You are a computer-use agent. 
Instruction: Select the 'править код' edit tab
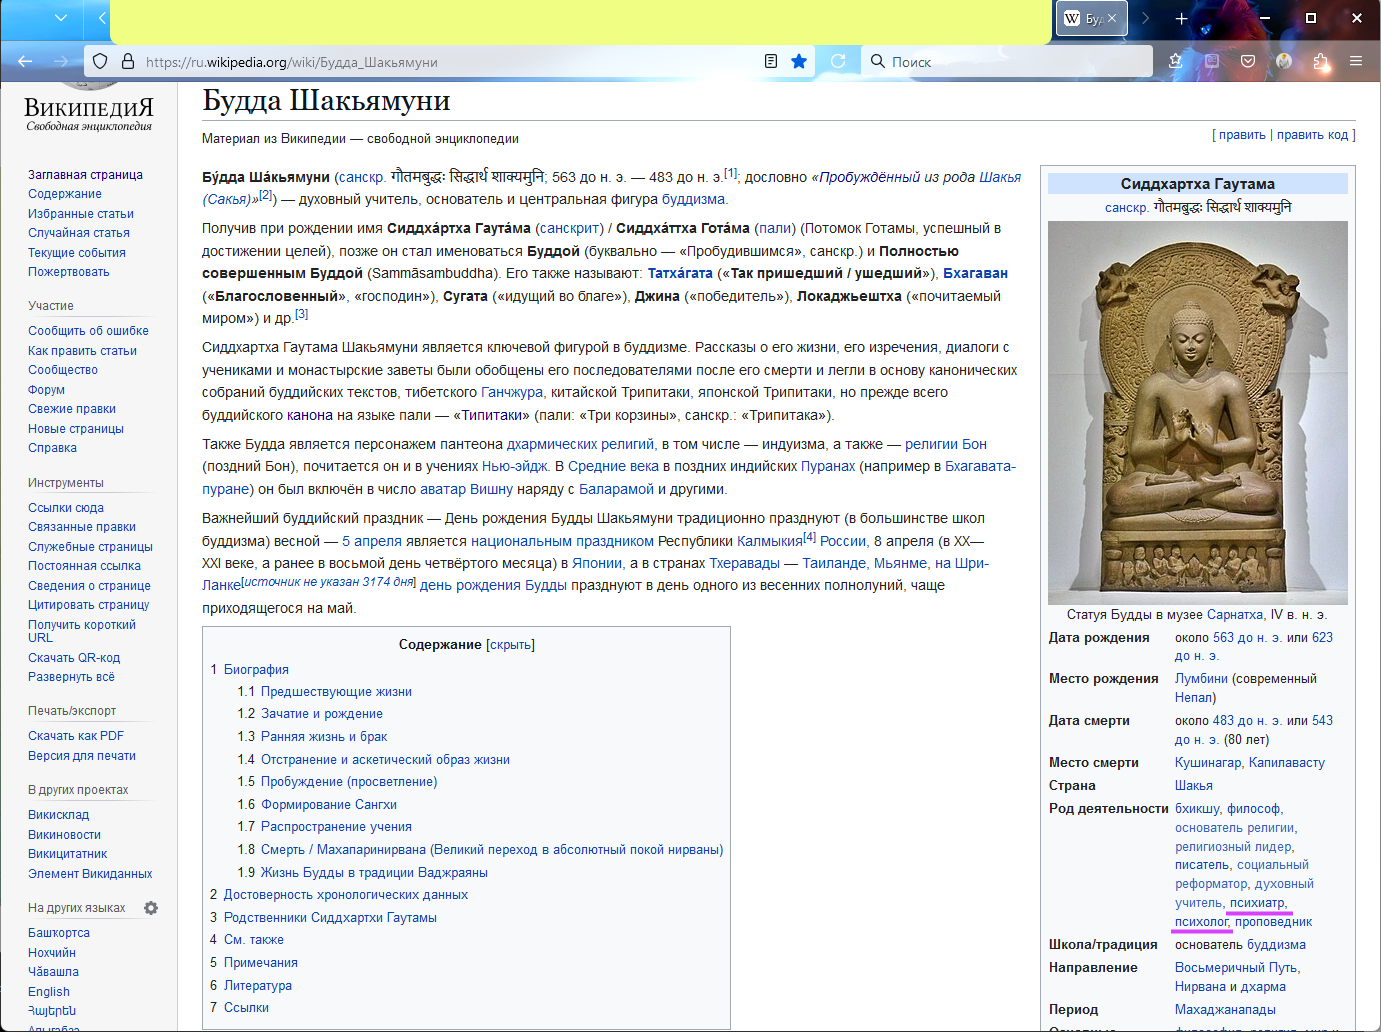click(x=1312, y=135)
